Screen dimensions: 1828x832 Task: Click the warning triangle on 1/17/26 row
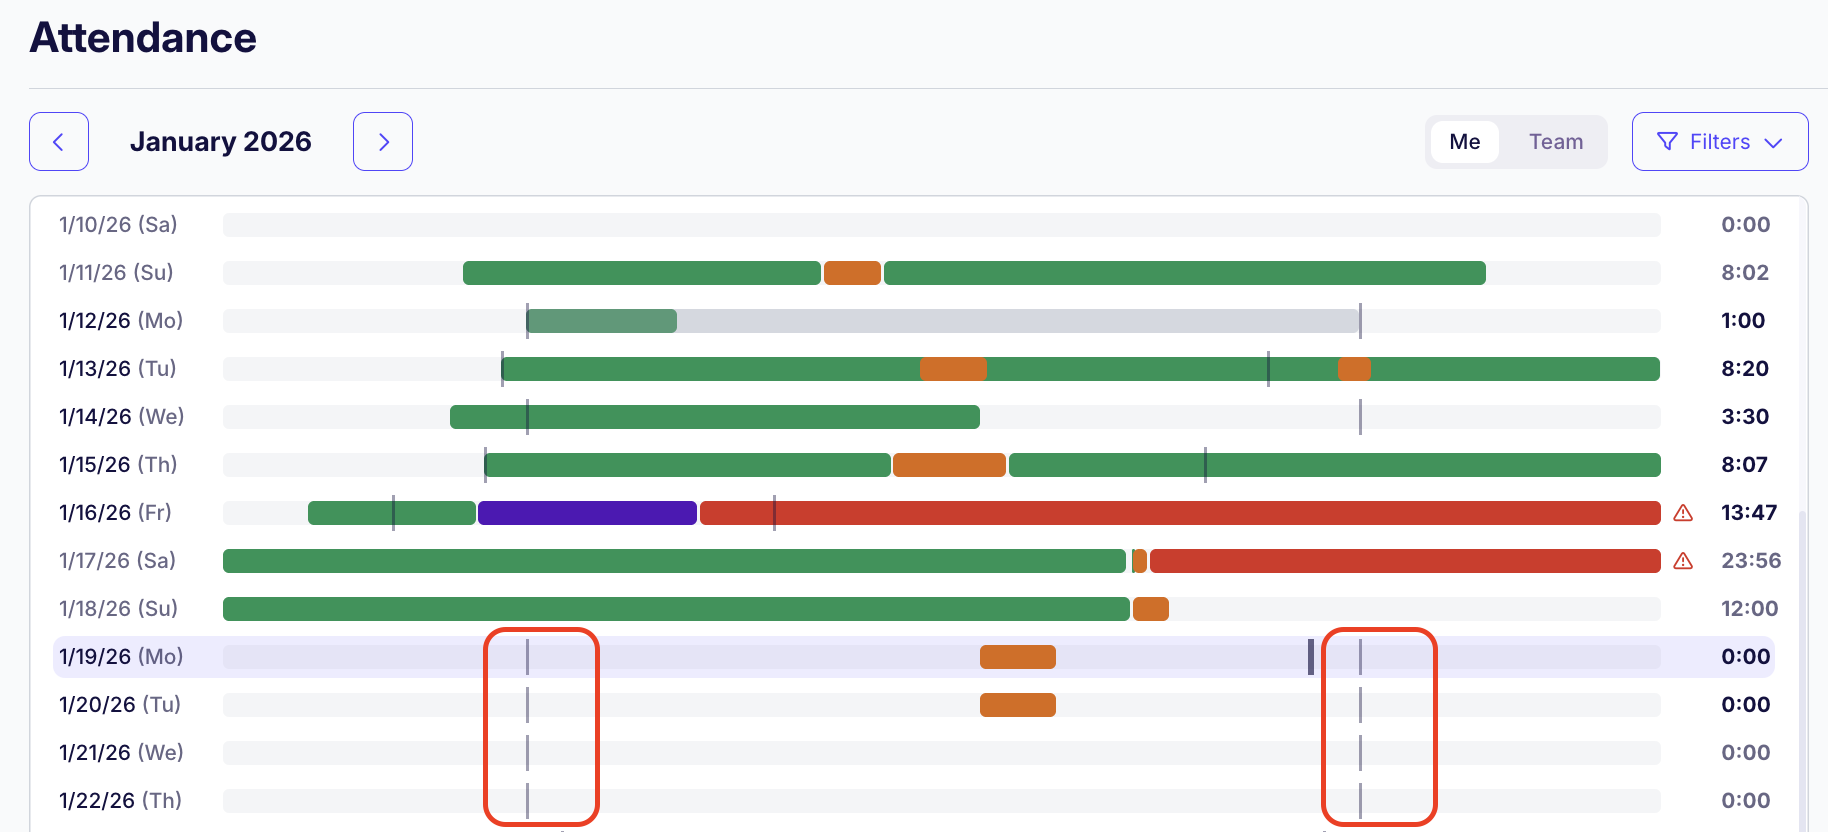(x=1683, y=561)
